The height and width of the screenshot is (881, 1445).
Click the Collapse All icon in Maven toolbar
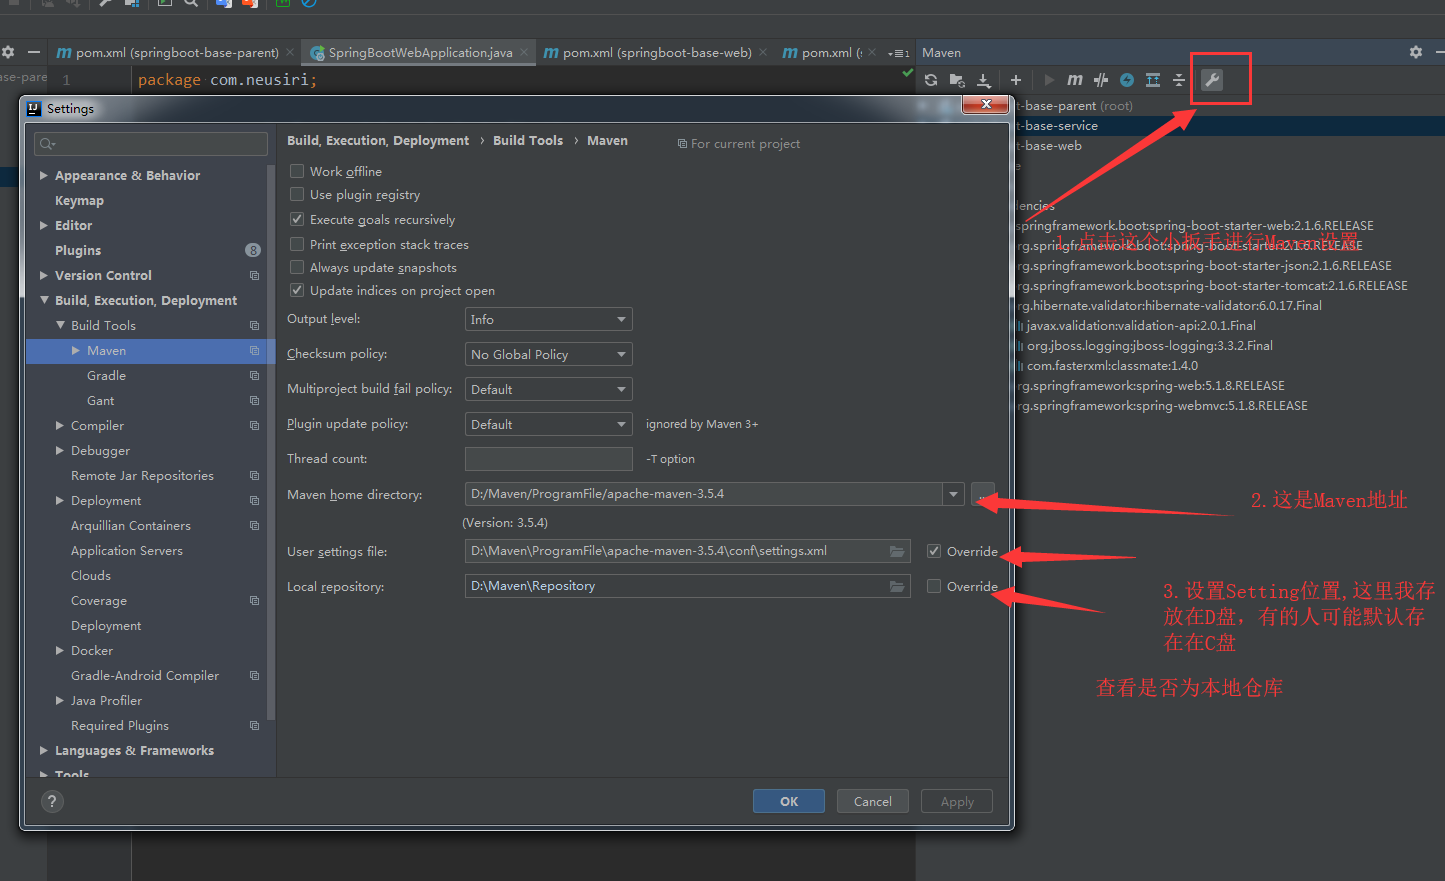click(1179, 80)
